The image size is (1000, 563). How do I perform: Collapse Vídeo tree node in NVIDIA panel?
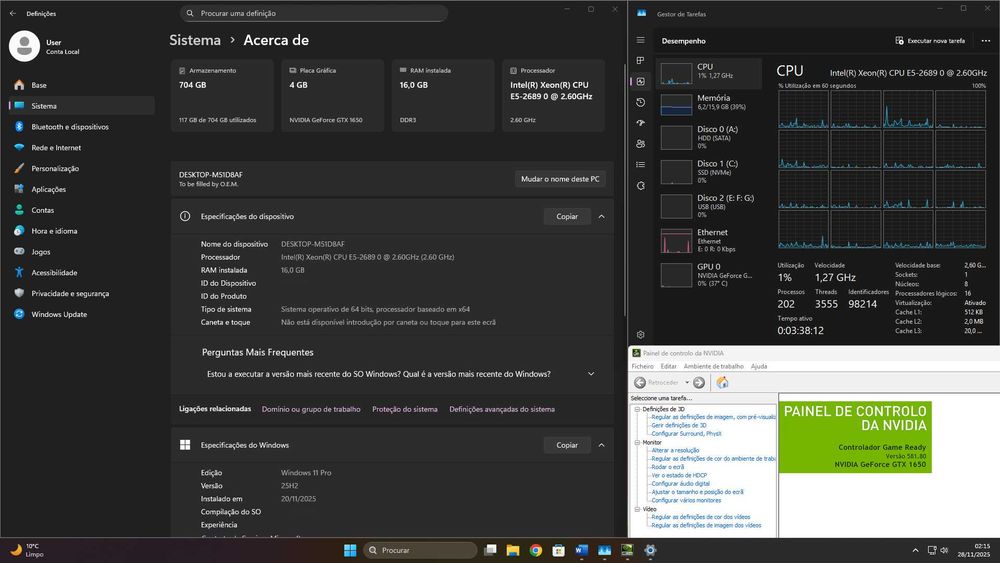tap(637, 509)
